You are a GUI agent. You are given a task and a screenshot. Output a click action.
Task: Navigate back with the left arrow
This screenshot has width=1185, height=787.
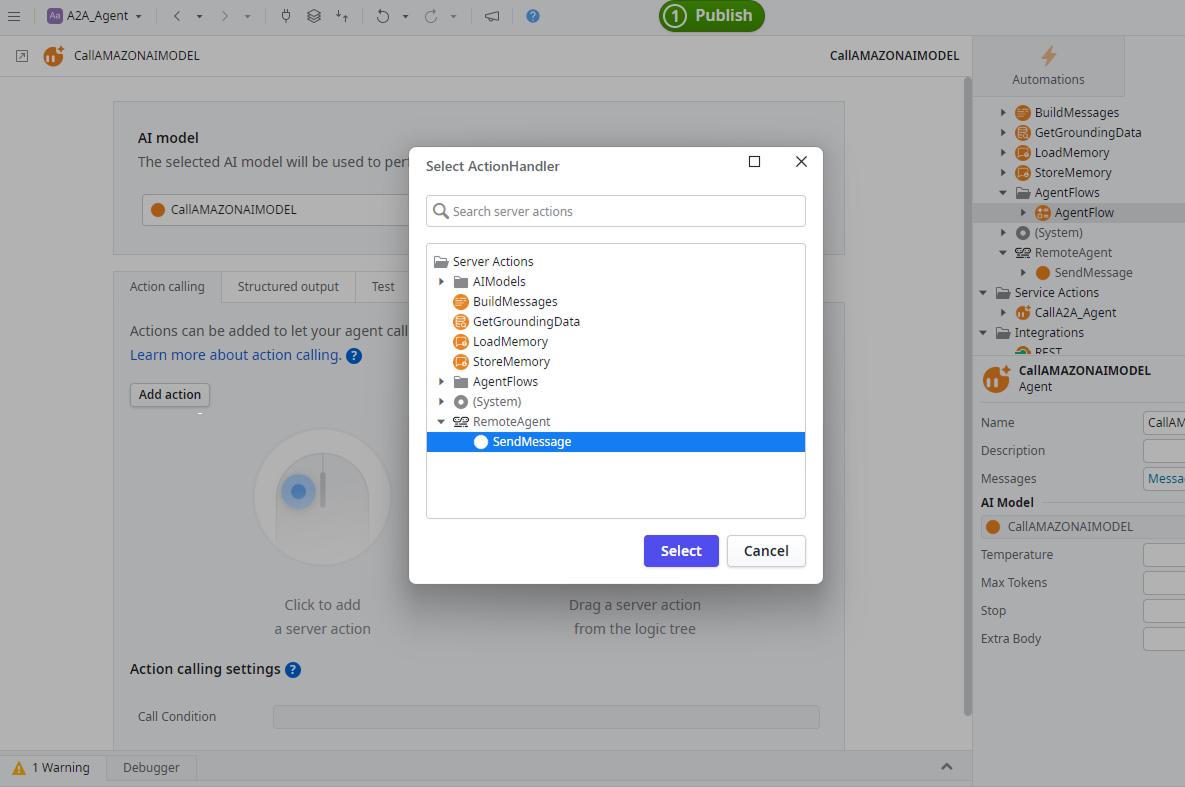click(177, 16)
